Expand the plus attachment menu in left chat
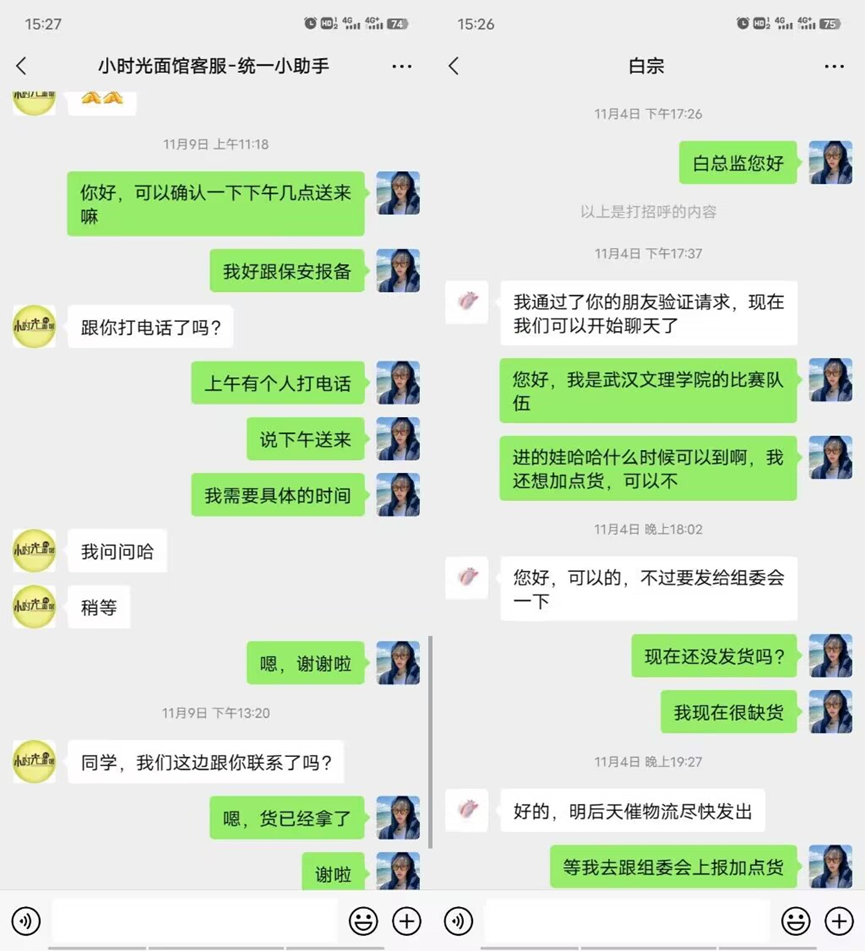Viewport: 865px width, 951px height. click(x=406, y=921)
